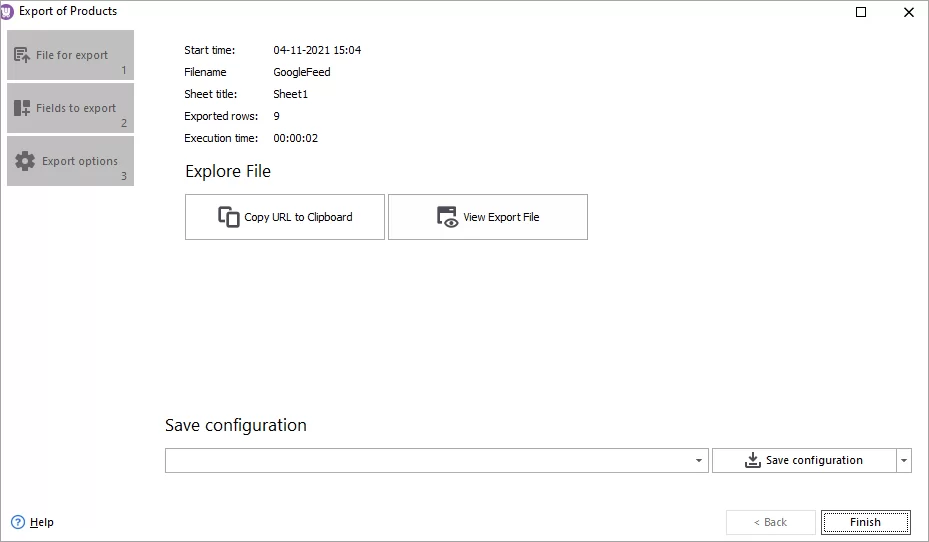Open the arrow menu beside Save configuration button

point(904,461)
